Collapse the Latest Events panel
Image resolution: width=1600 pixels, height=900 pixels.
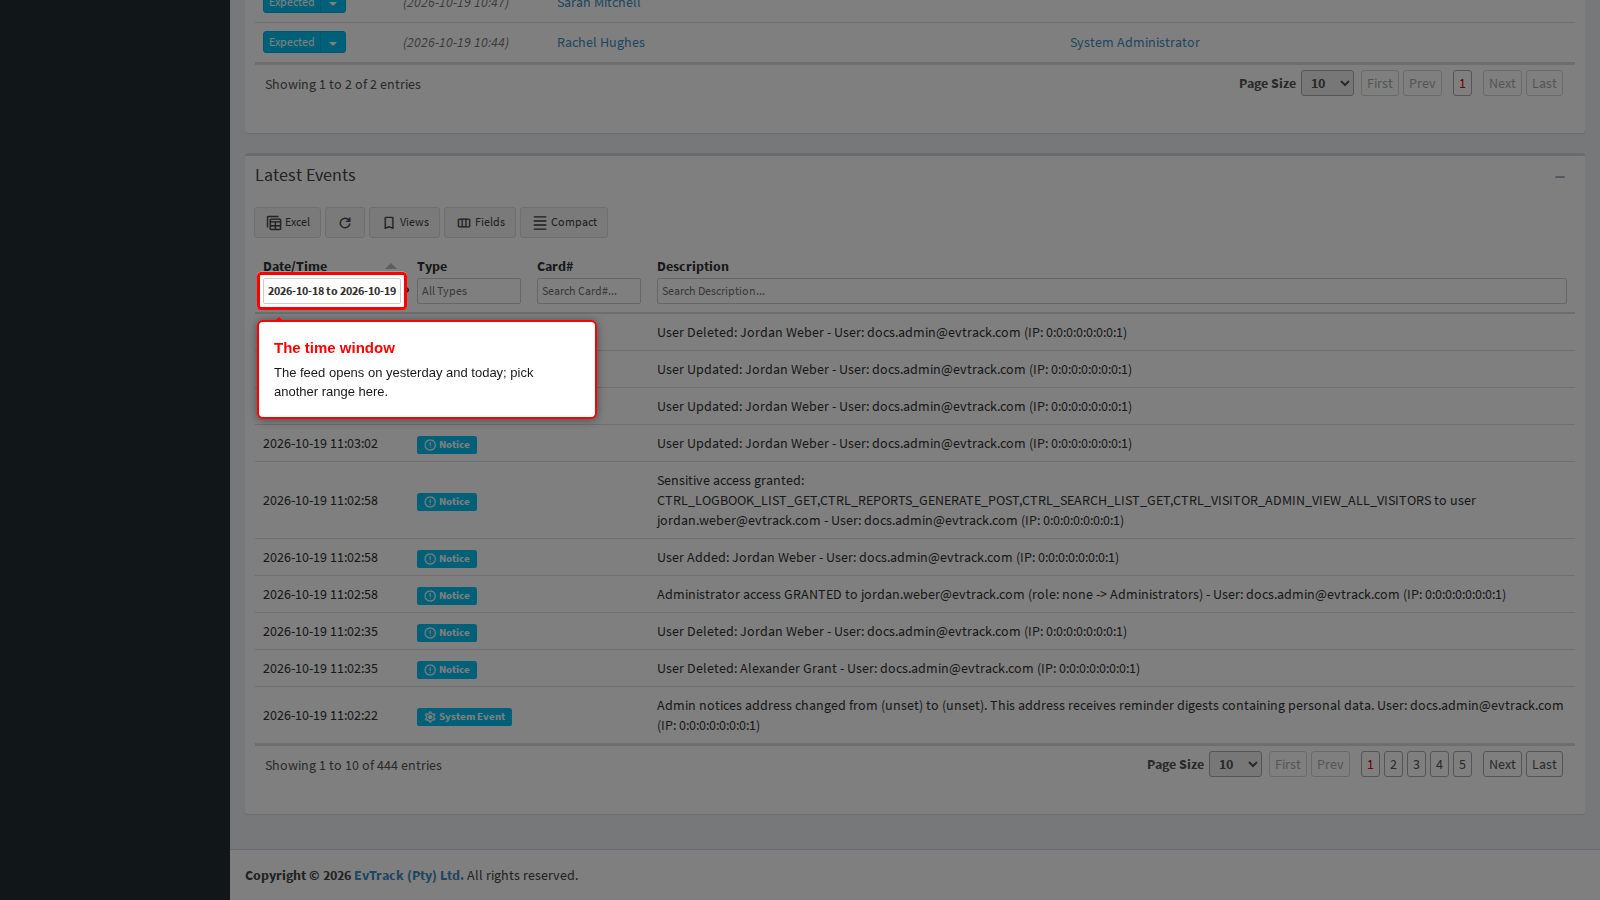(1560, 177)
